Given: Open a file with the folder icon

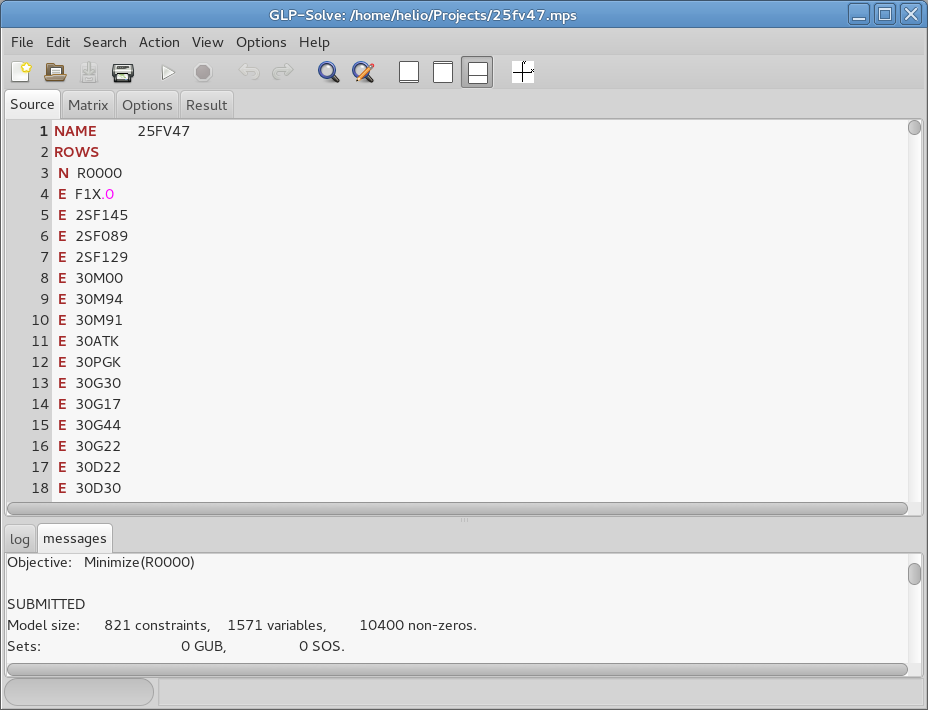Looking at the screenshot, I should [x=55, y=72].
